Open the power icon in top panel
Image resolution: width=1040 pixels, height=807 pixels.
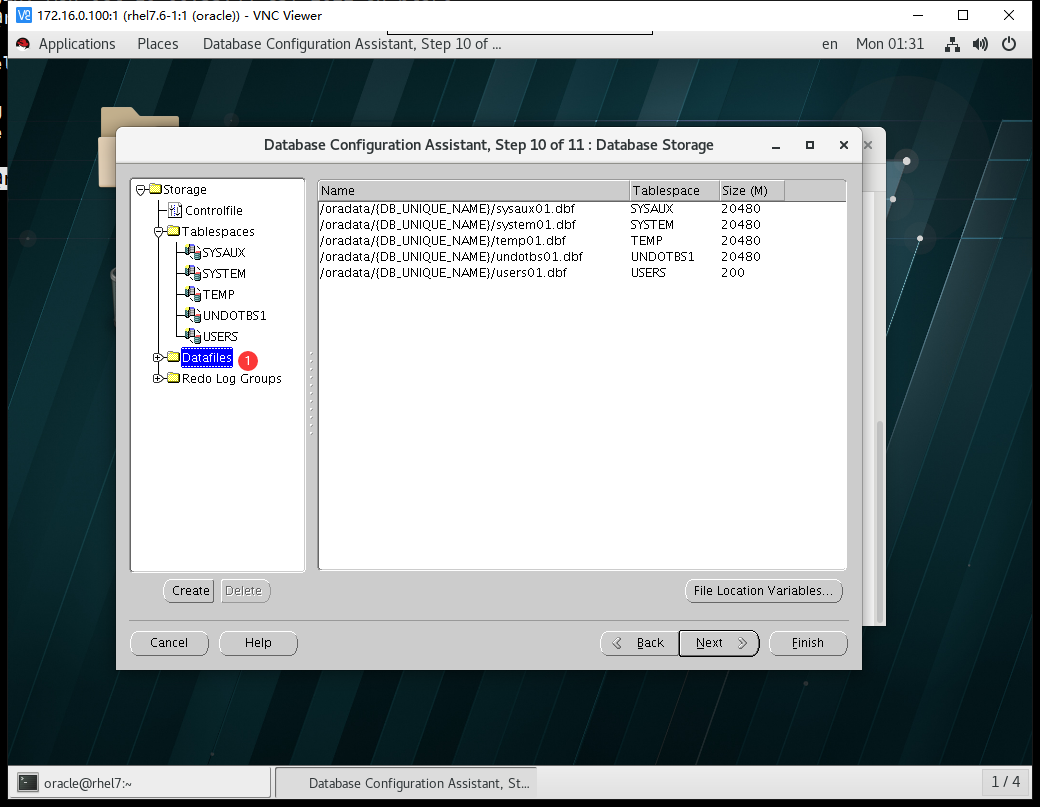point(1009,44)
